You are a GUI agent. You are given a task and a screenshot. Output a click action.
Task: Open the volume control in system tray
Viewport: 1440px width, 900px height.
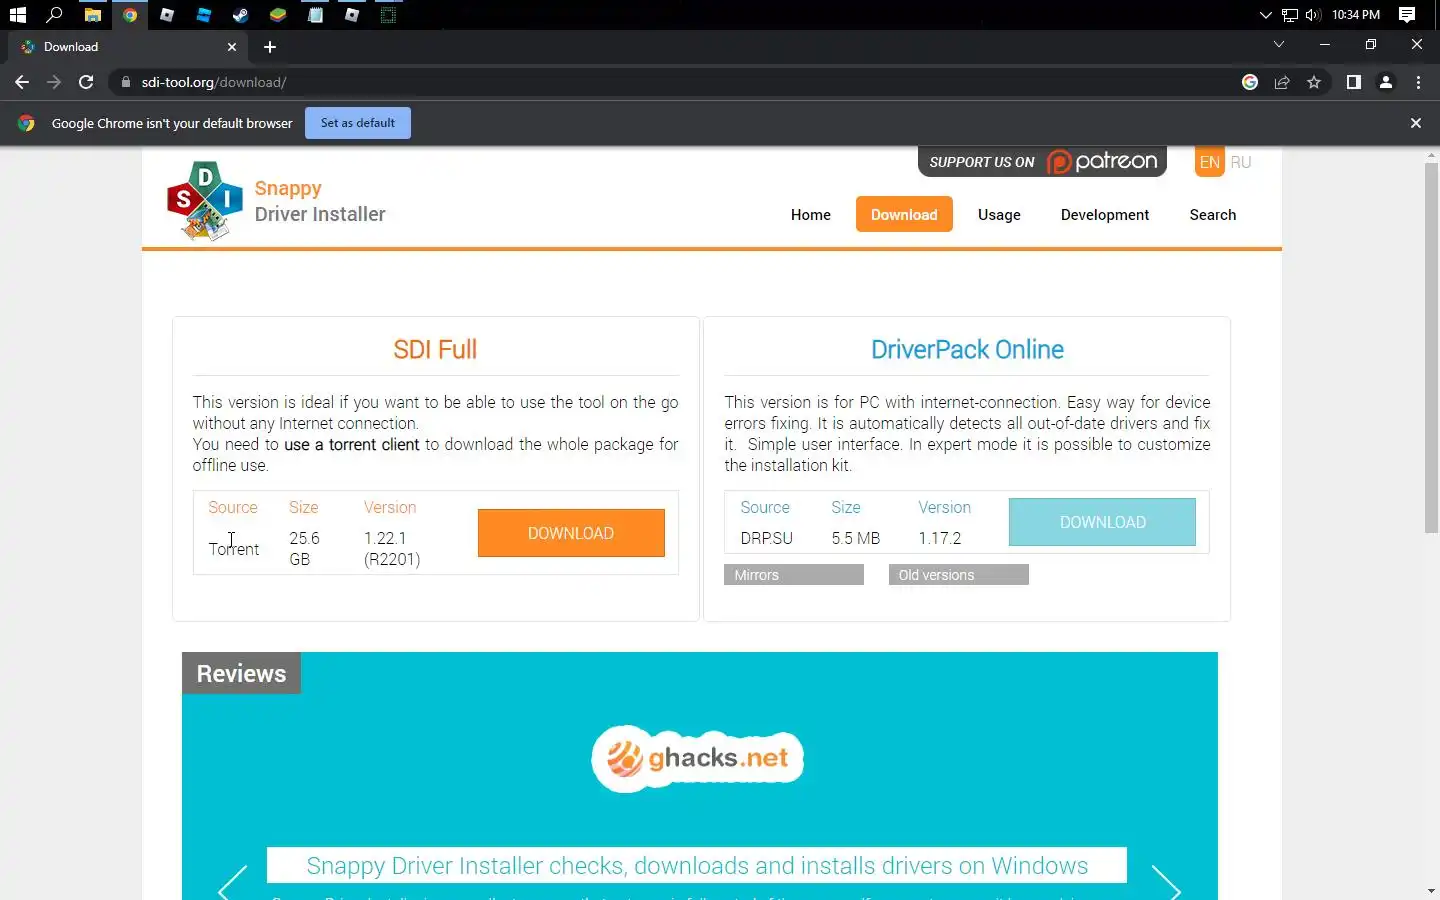[x=1313, y=15]
